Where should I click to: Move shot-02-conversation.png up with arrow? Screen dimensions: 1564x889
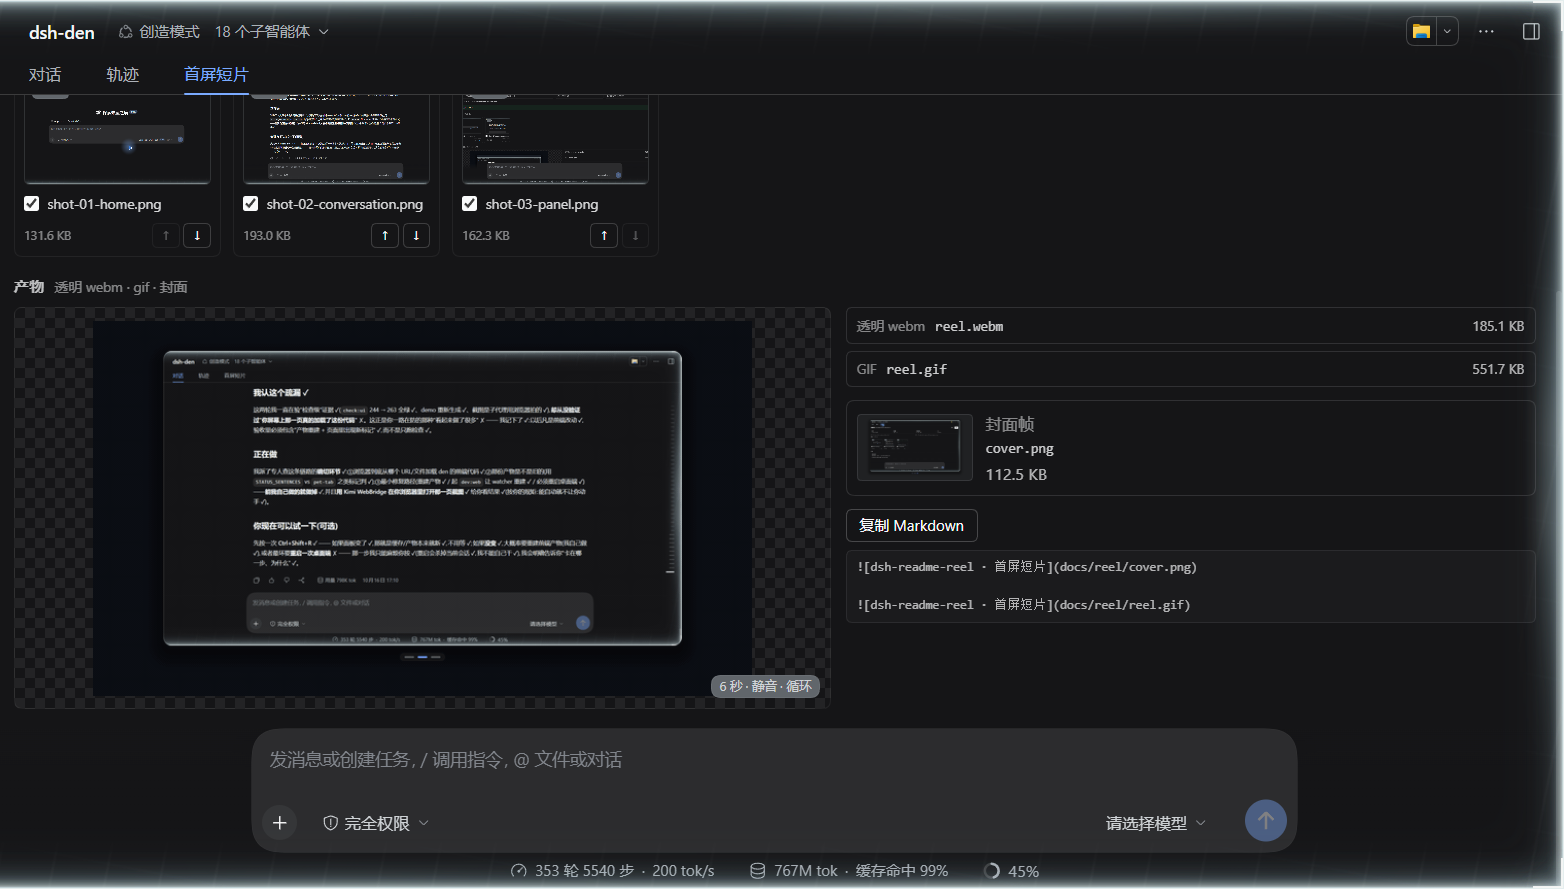(x=385, y=235)
